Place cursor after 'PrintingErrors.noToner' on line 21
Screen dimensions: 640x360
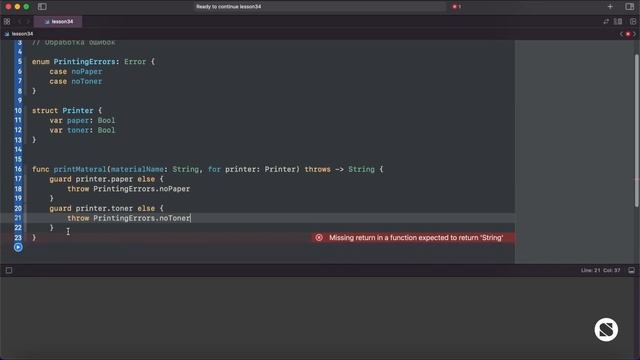click(x=191, y=218)
